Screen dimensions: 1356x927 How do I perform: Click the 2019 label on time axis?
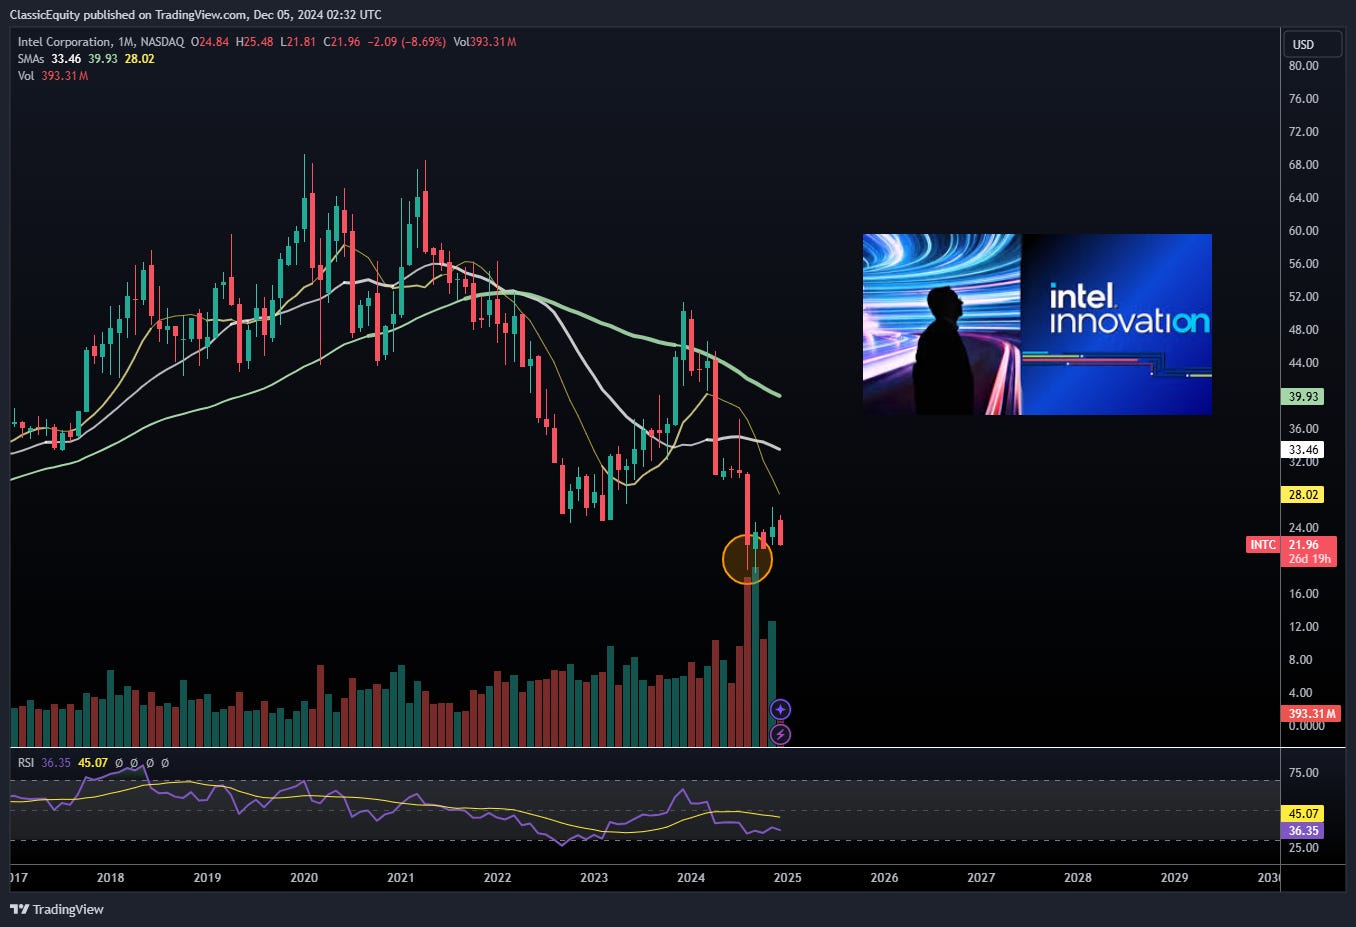click(x=207, y=878)
